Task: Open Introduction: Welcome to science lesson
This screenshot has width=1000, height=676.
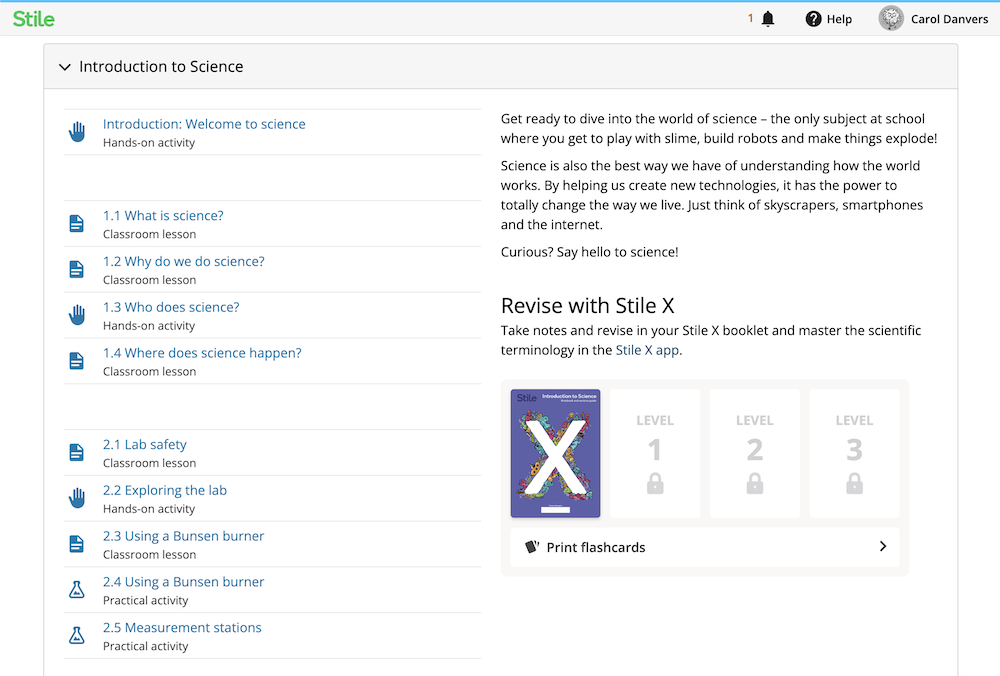Action: (204, 124)
